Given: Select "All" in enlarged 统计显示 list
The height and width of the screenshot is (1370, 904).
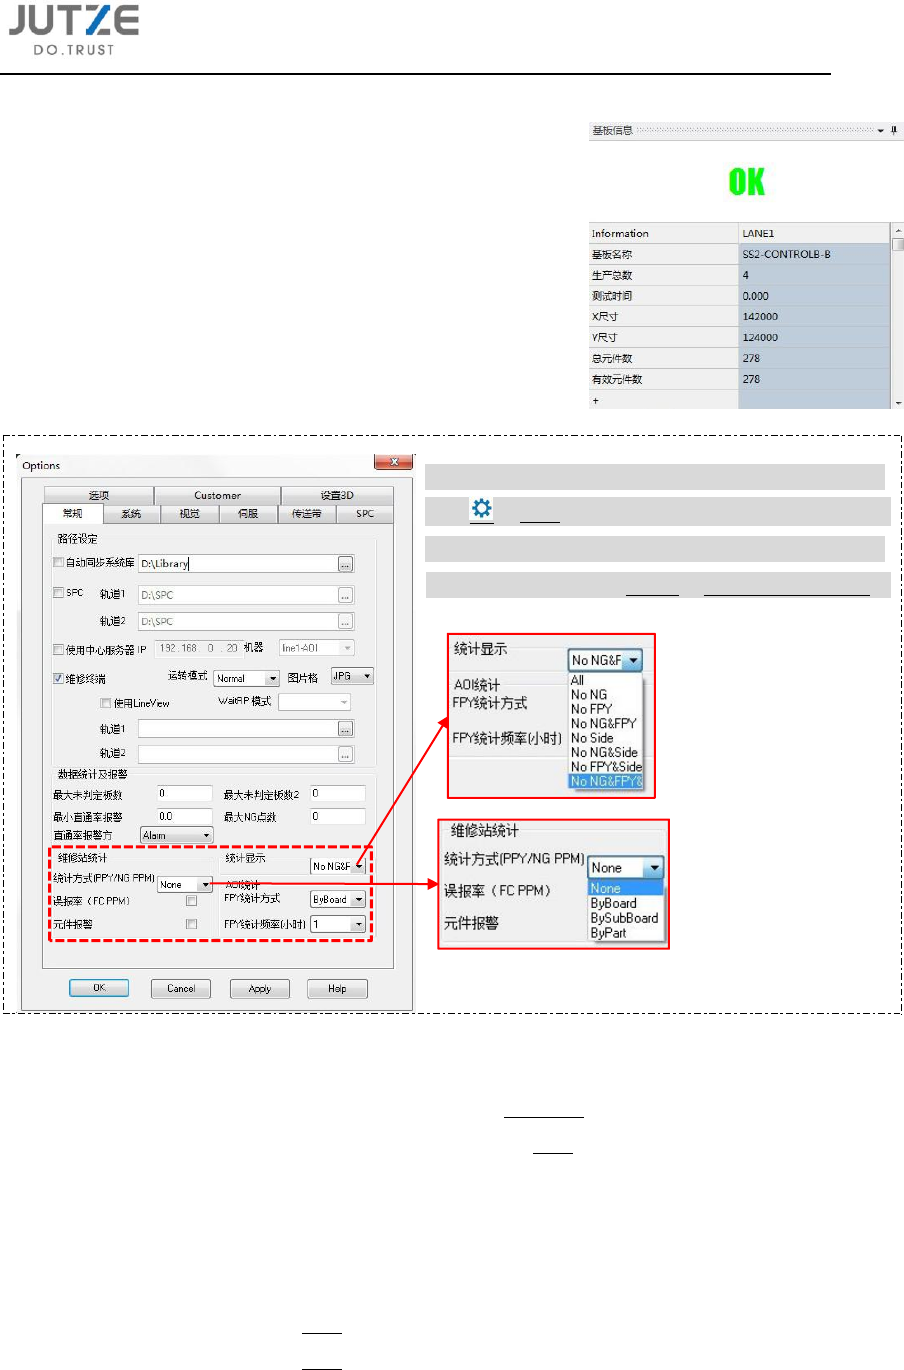Looking at the screenshot, I should pos(606,680).
